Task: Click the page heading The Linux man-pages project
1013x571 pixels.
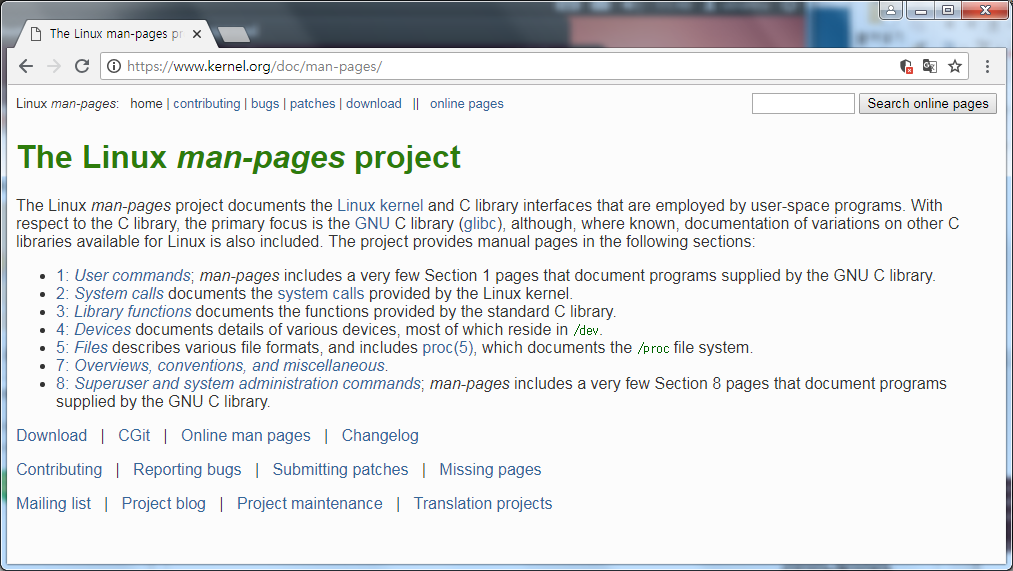Action: pyautogui.click(x=238, y=157)
